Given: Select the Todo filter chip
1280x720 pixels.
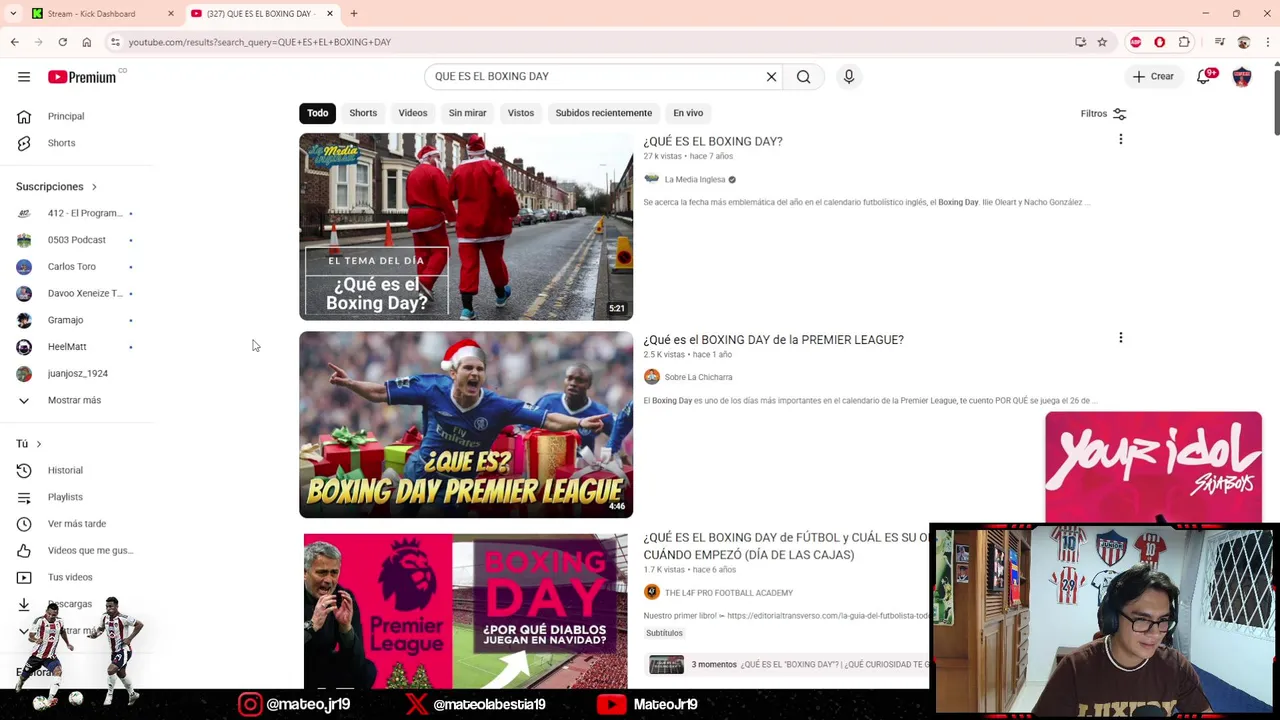Looking at the screenshot, I should pos(317,113).
